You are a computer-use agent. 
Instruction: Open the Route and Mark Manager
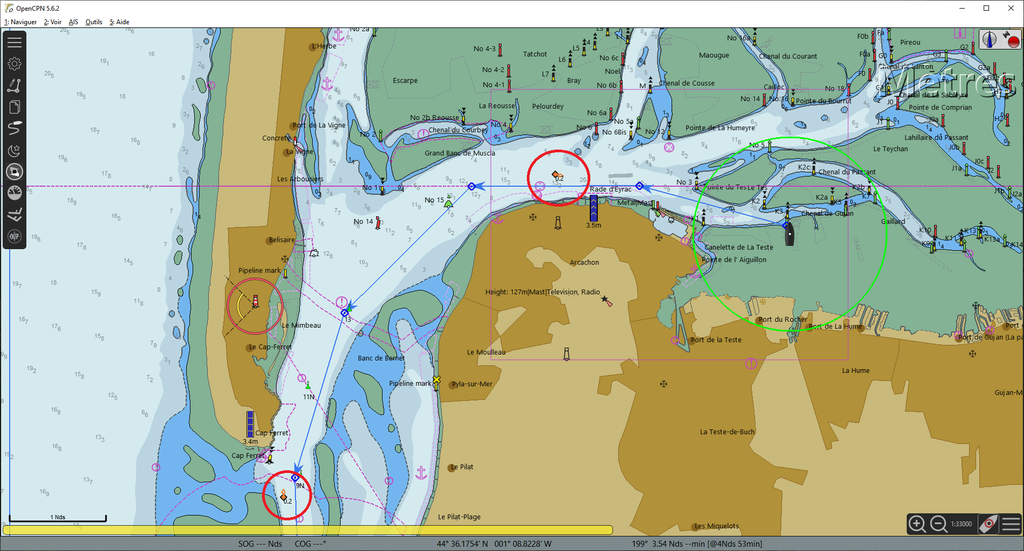coord(14,106)
